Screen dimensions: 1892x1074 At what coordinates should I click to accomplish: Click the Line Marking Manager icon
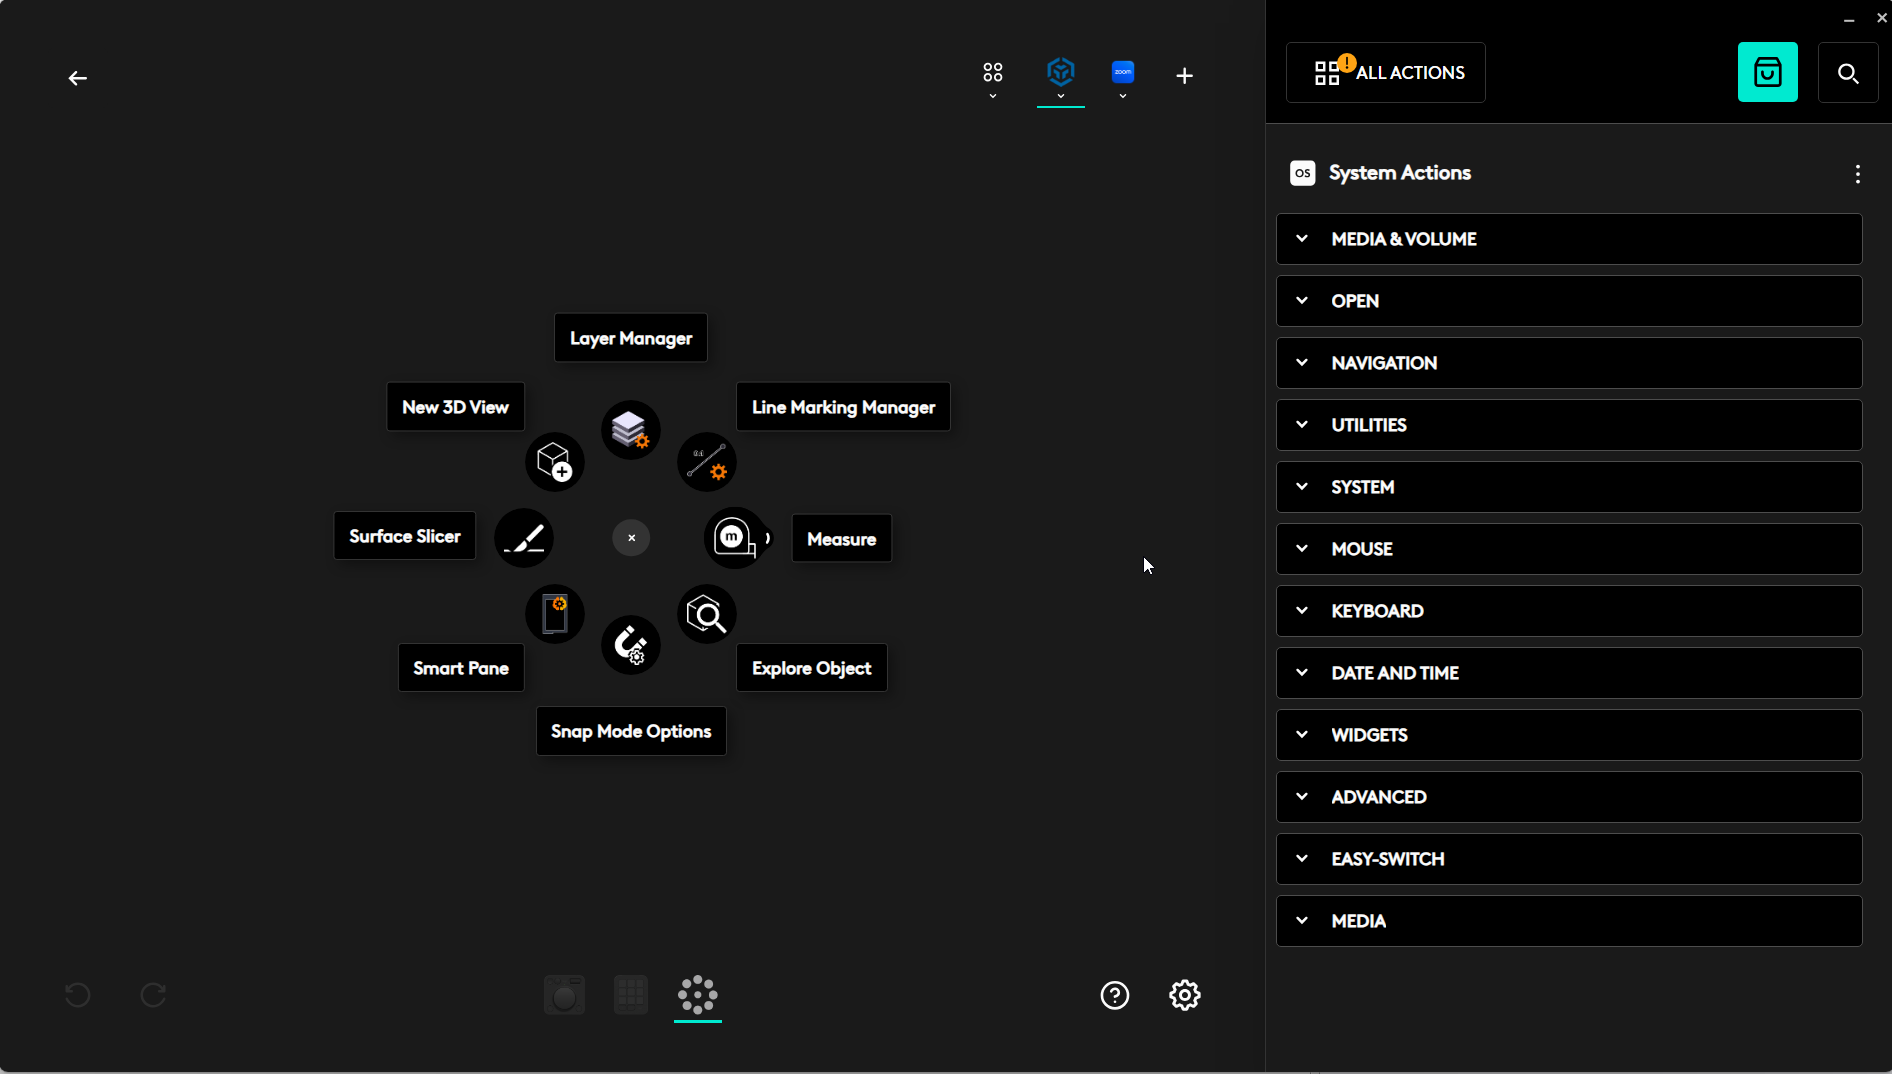pos(707,461)
